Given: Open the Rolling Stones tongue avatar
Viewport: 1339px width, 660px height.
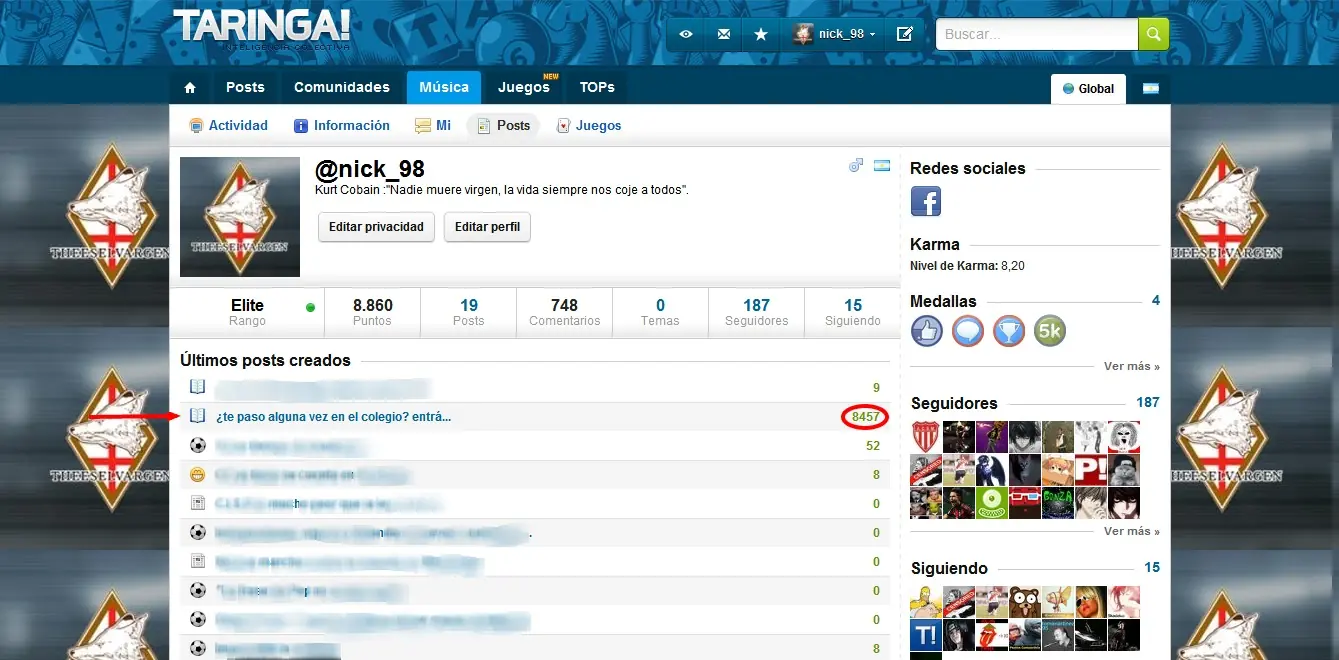Looking at the screenshot, I should (992, 635).
